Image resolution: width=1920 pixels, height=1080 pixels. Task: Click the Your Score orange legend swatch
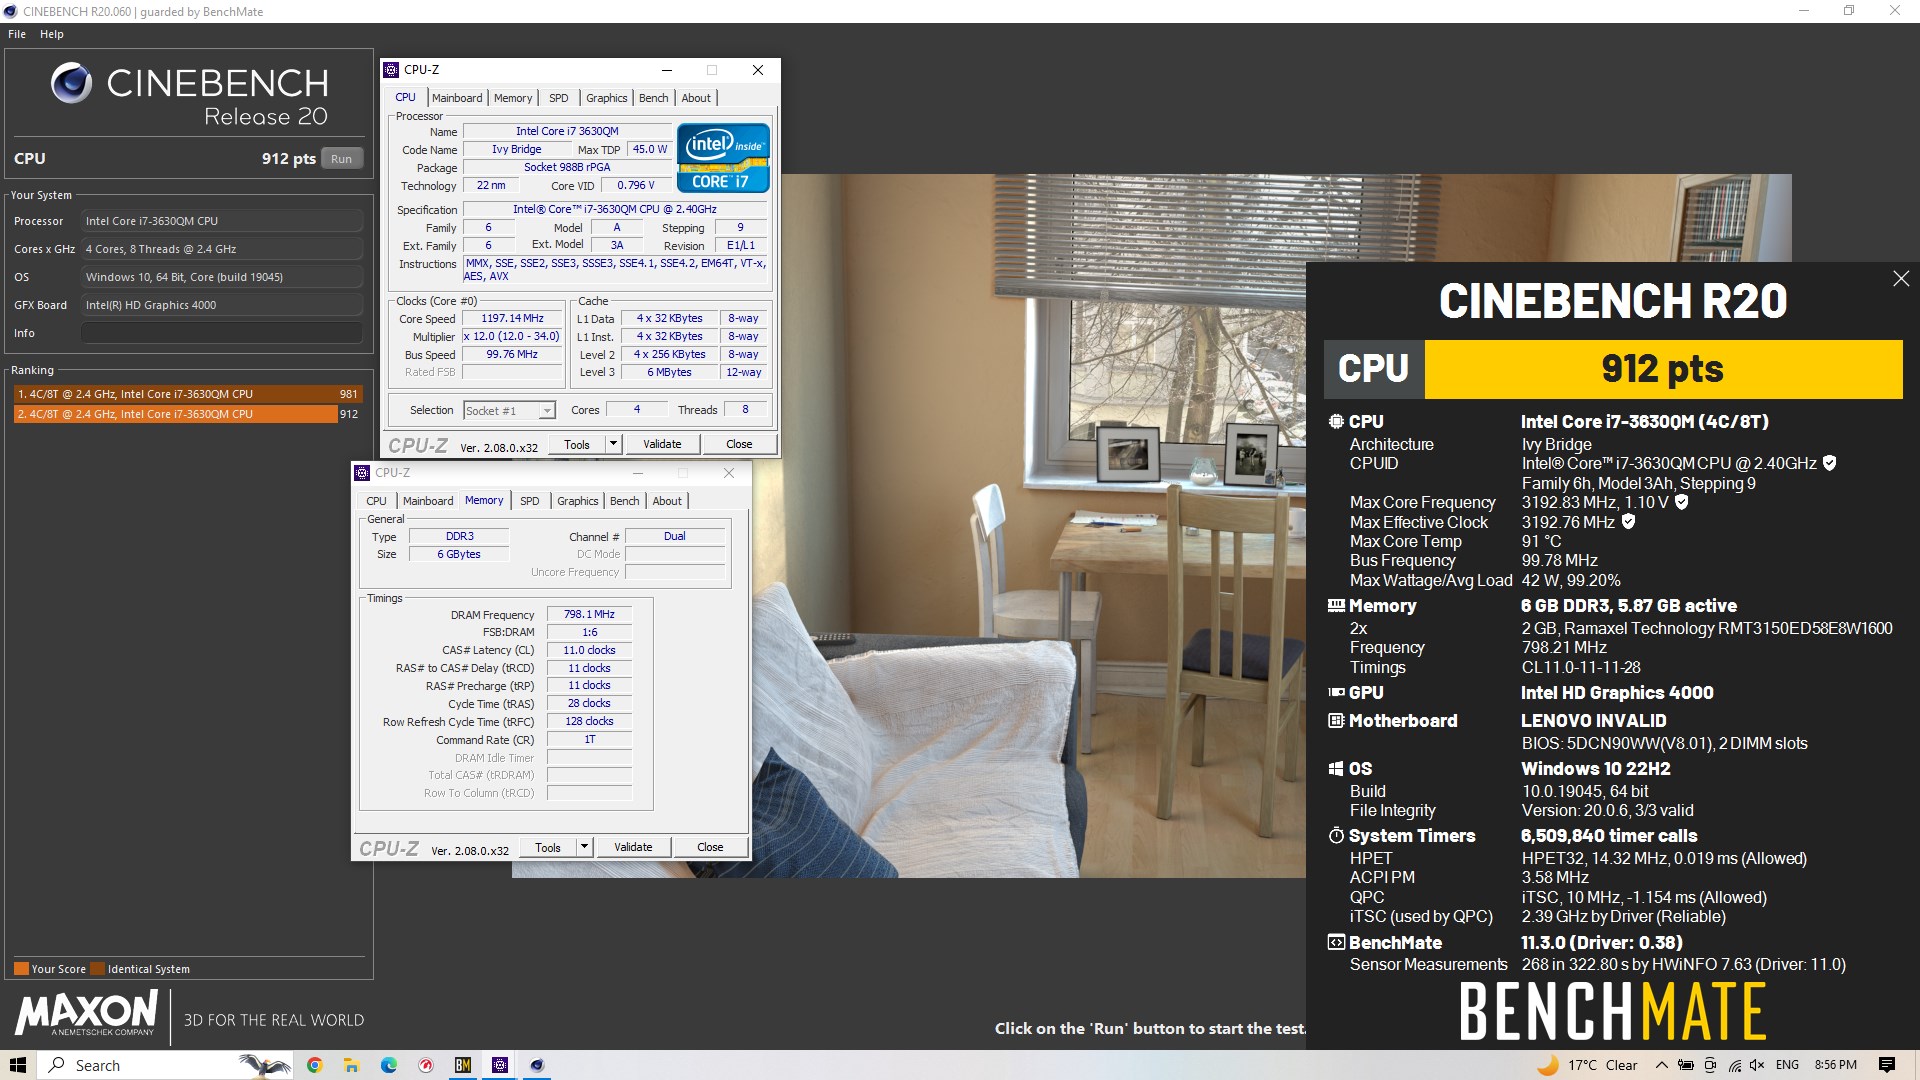[x=21, y=969]
